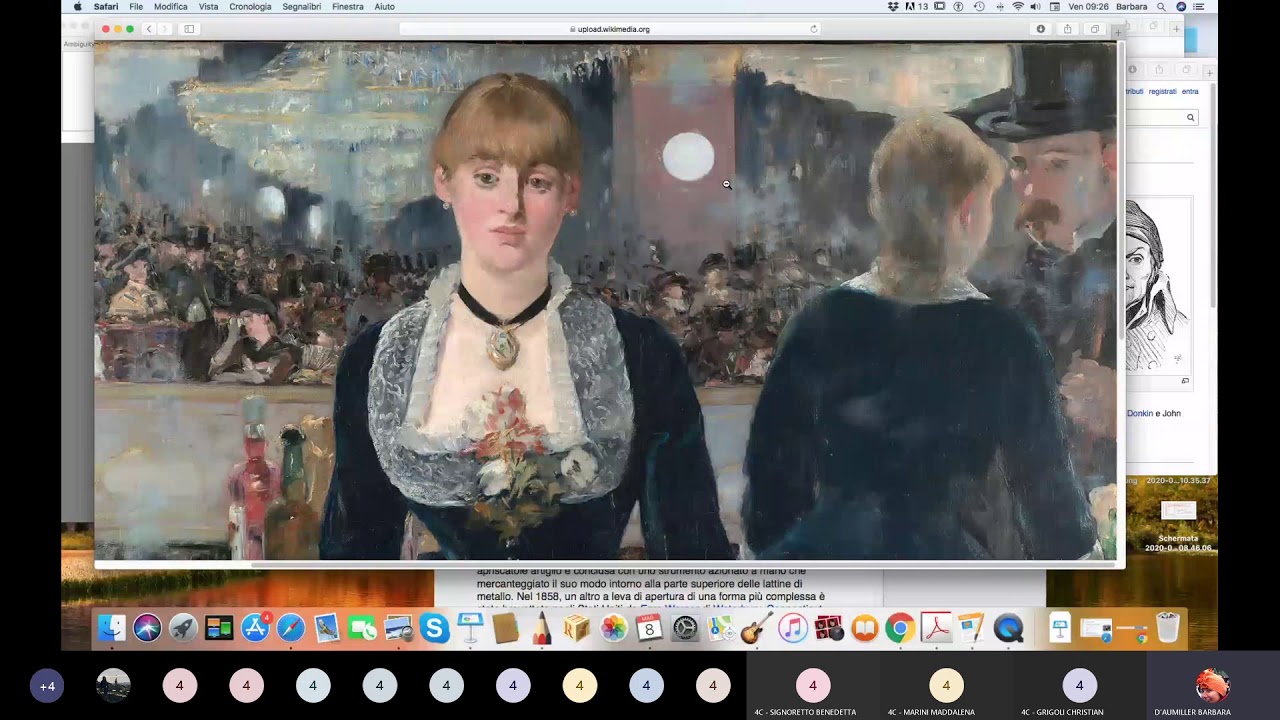Reload the upload.wikimedia.org page
This screenshot has width=1280, height=720.
pyautogui.click(x=813, y=29)
